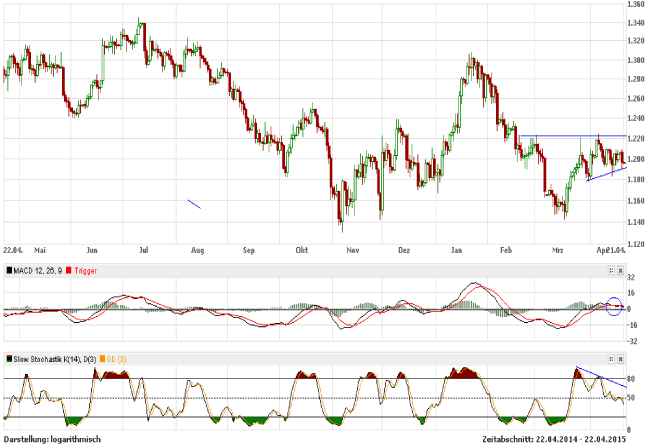
Task: Click the blue circle on the MACD chart
Action: point(616,305)
